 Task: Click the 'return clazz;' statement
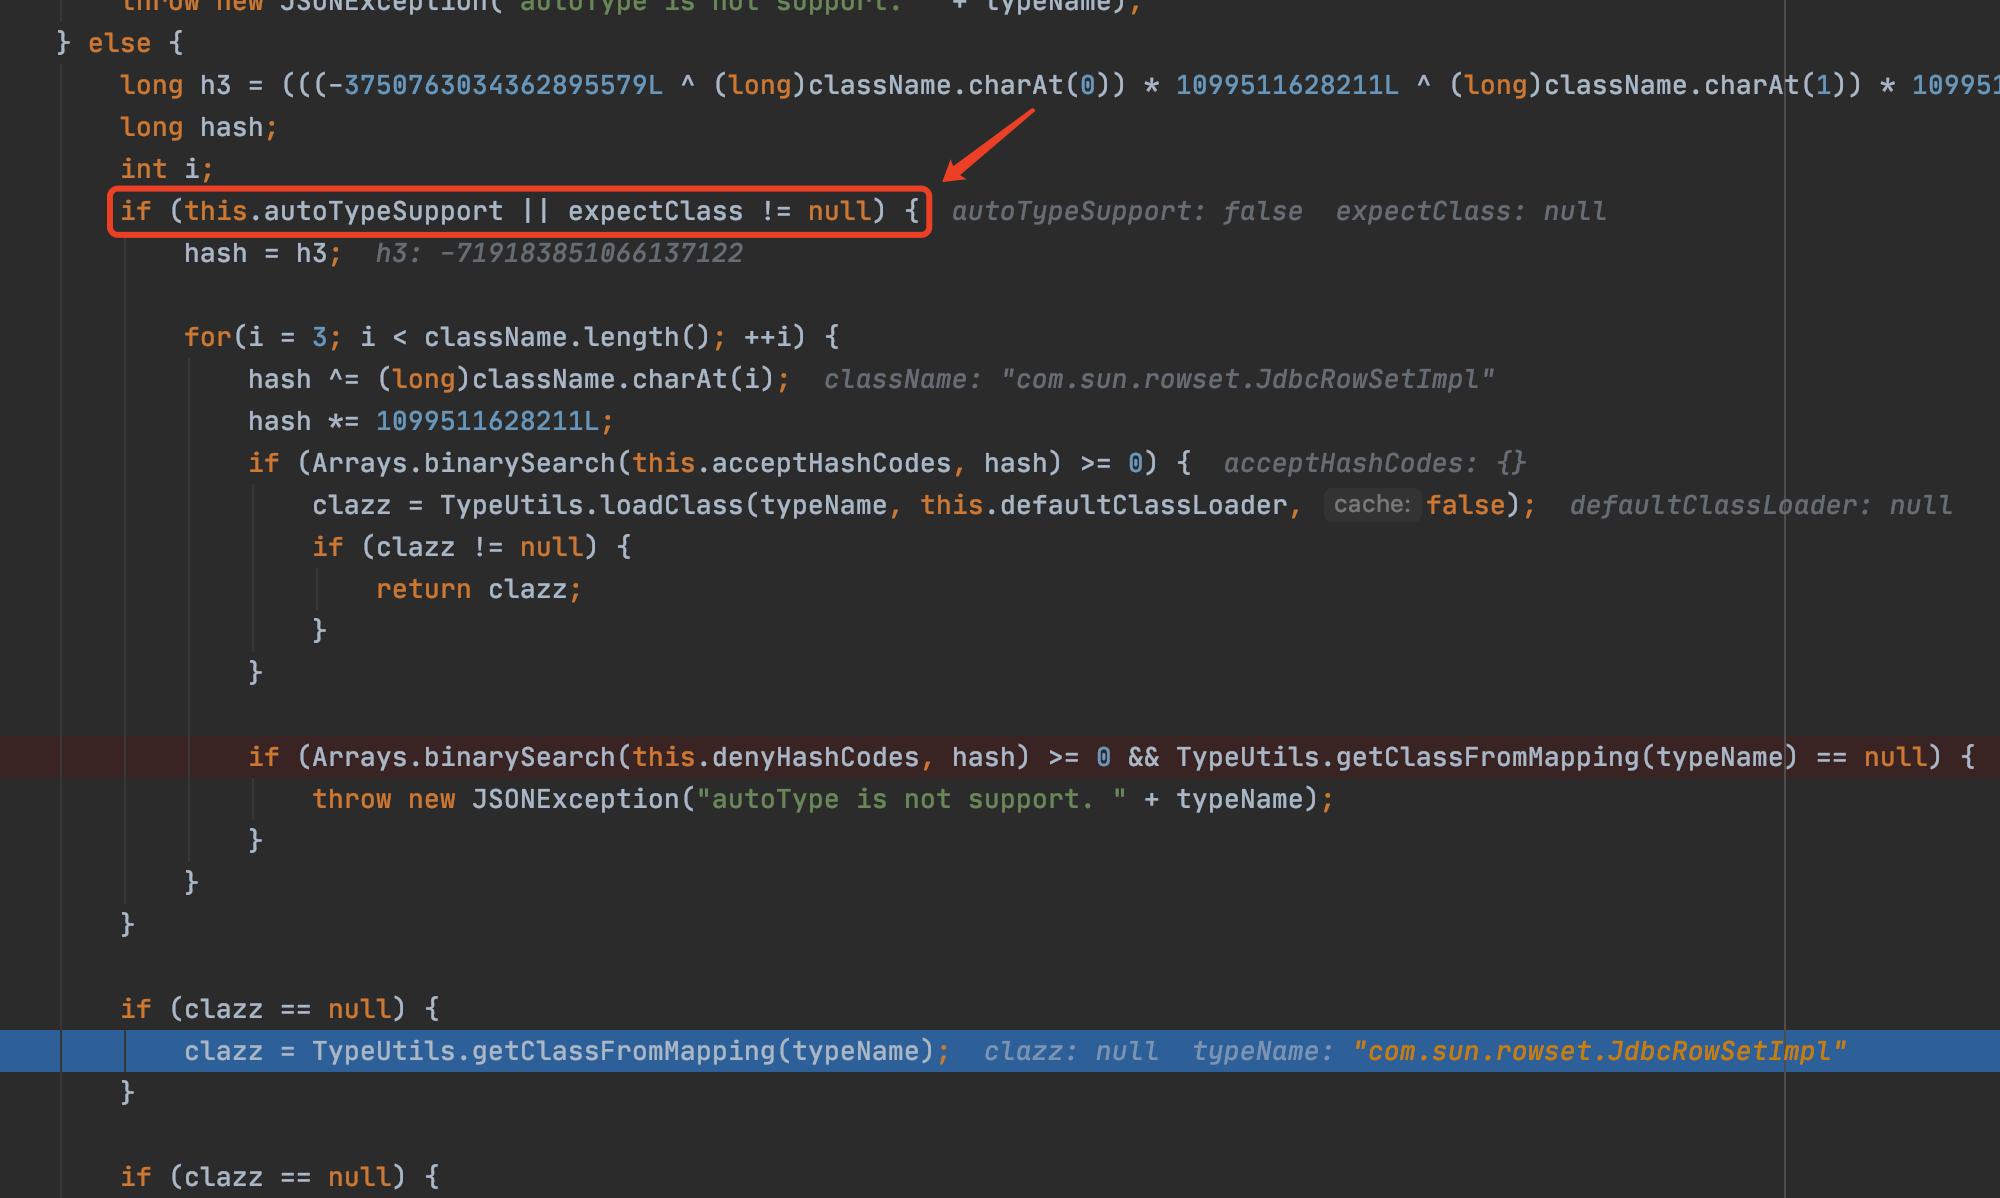478,589
